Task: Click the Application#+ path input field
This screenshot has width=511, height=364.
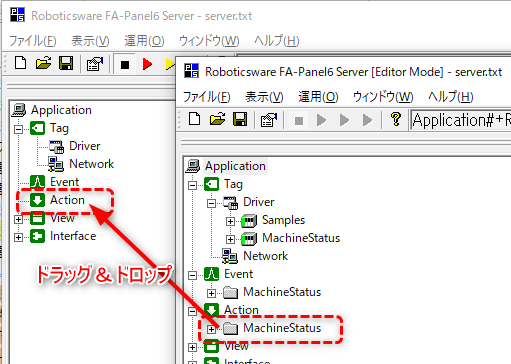Action: (461, 120)
